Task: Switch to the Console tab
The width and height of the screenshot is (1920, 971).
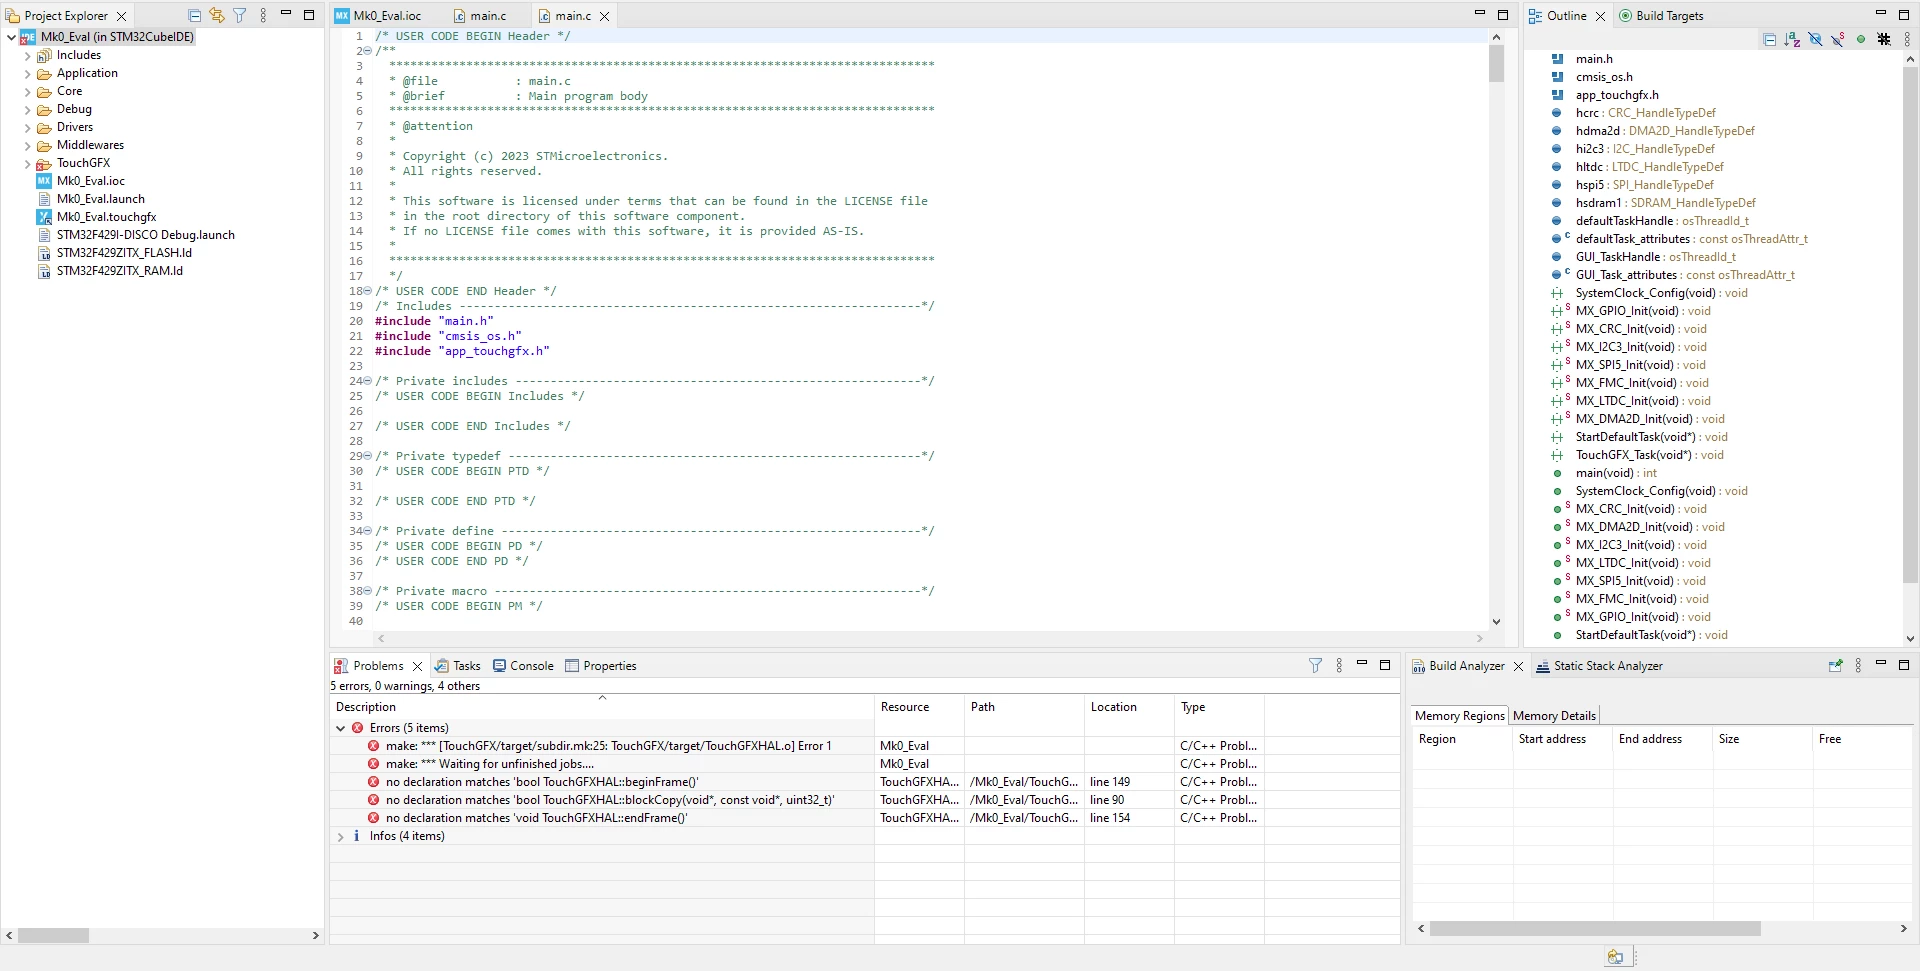Action: [523, 666]
